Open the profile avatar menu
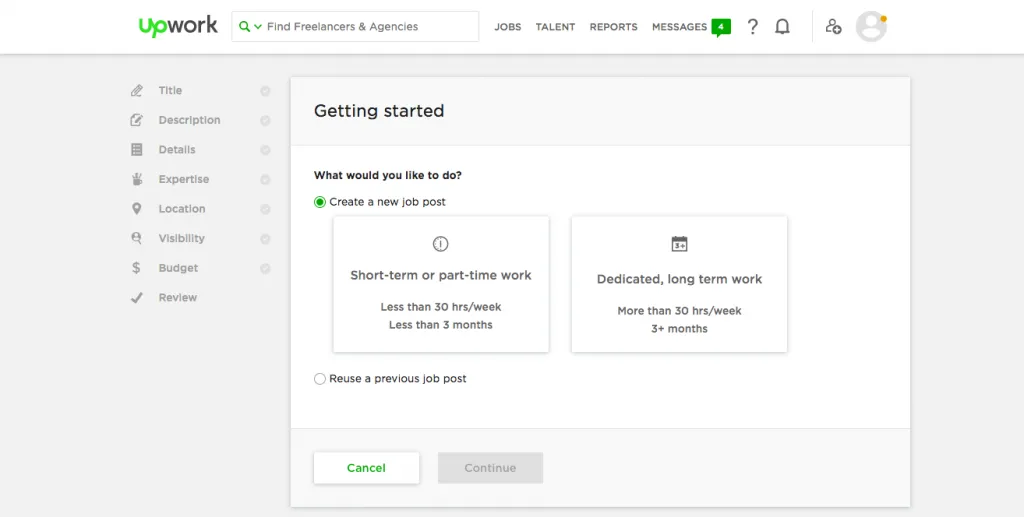This screenshot has height=517, width=1024. coord(871,26)
